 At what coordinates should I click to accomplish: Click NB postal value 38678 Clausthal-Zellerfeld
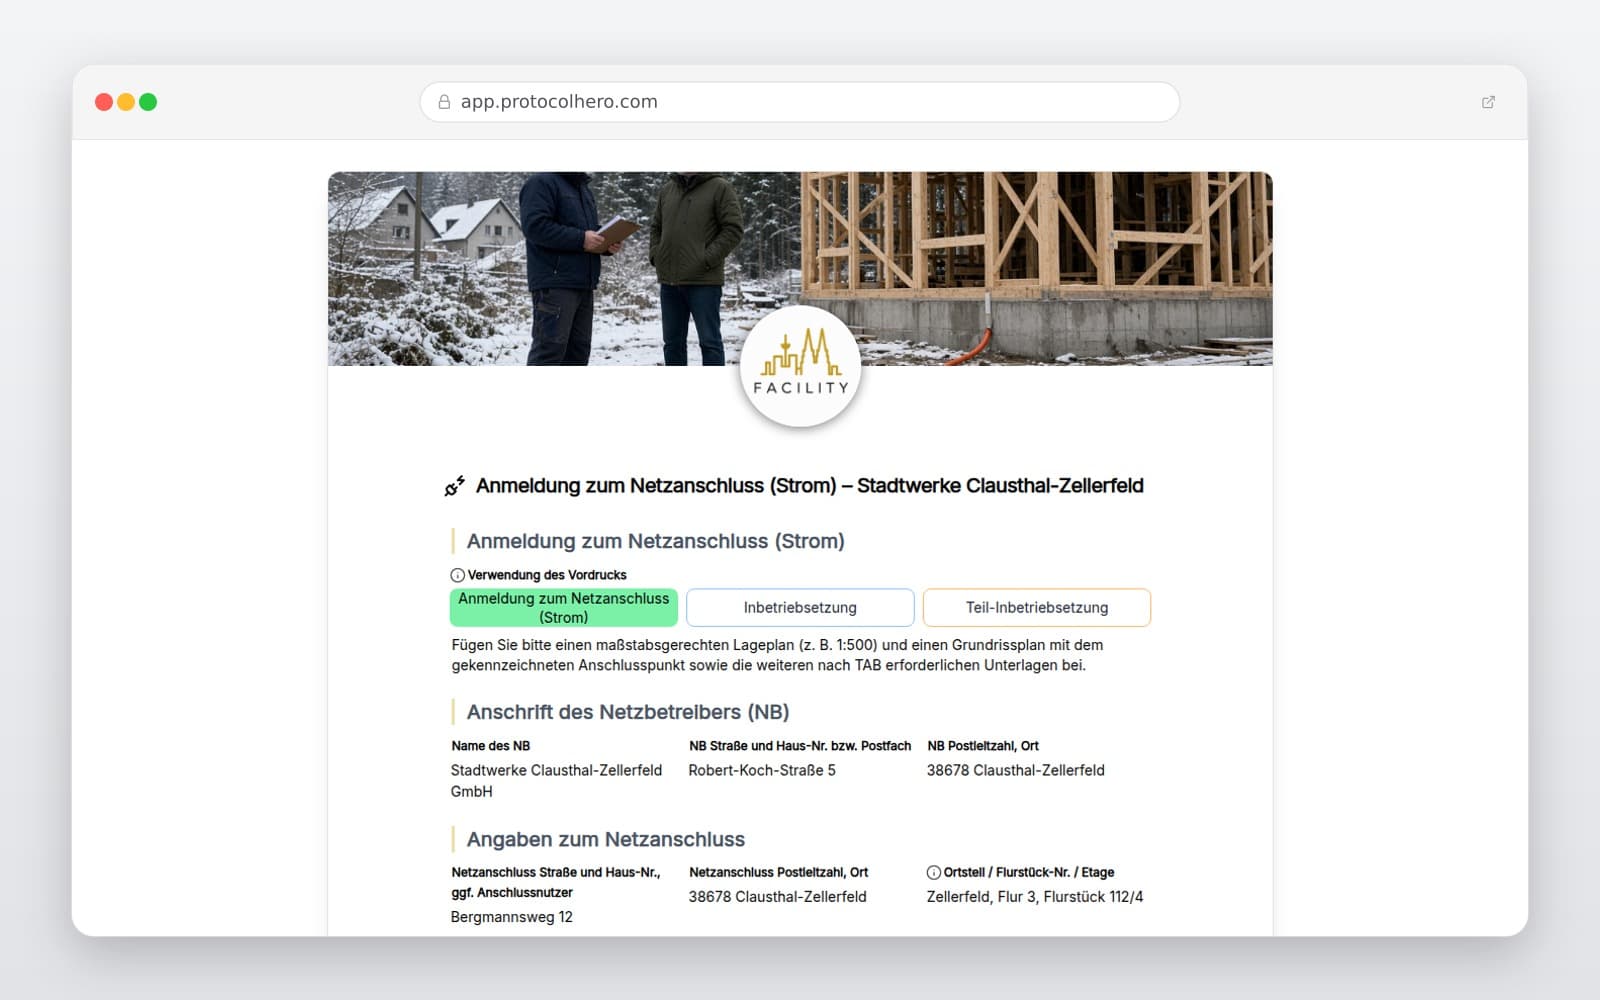coord(1016,770)
